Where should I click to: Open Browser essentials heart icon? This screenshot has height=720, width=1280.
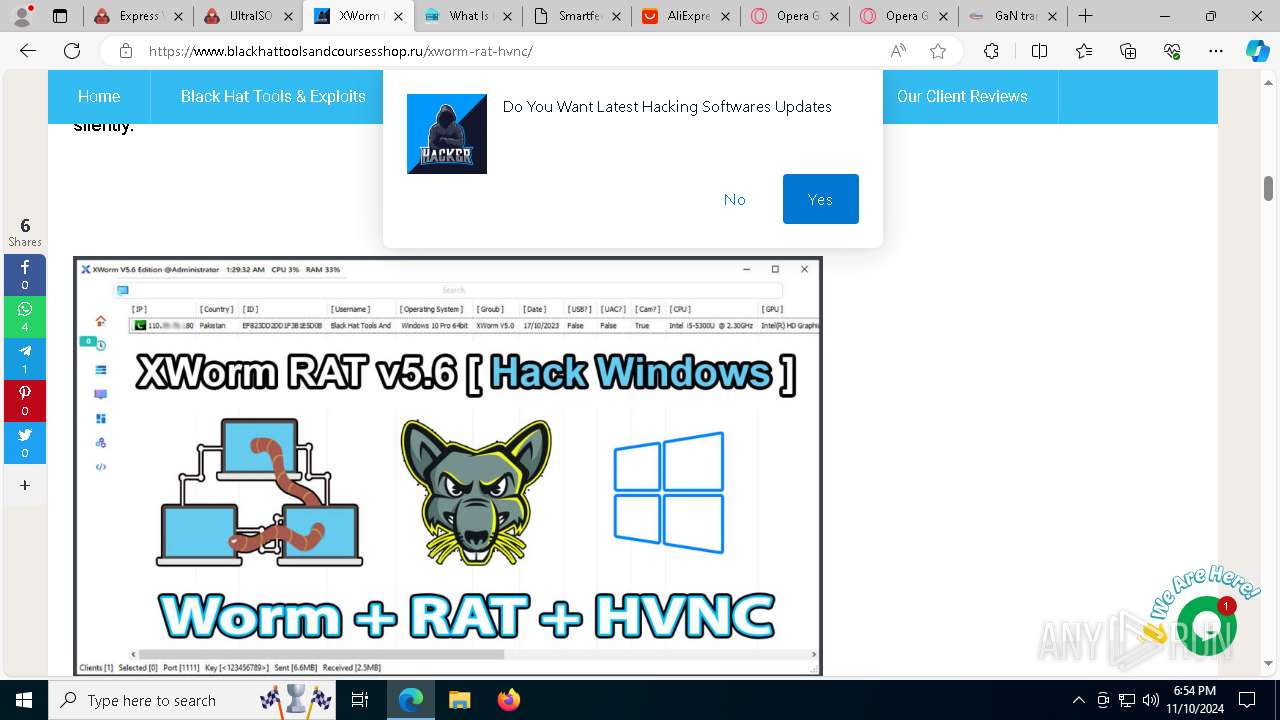click(x=1172, y=51)
